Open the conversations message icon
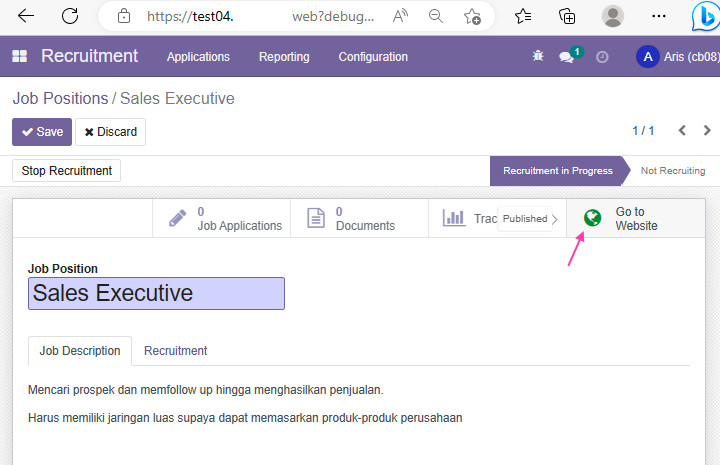 pyautogui.click(x=566, y=57)
